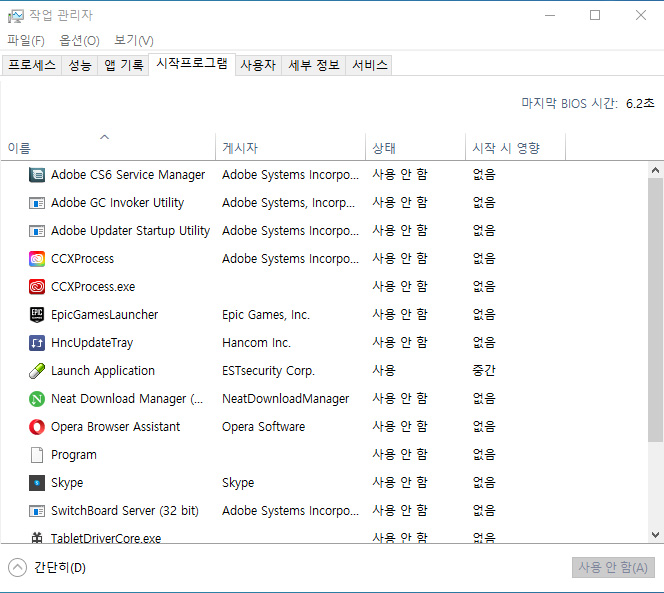Sort by the 이름 column header
Image resolution: width=664 pixels, height=593 pixels.
[108, 147]
